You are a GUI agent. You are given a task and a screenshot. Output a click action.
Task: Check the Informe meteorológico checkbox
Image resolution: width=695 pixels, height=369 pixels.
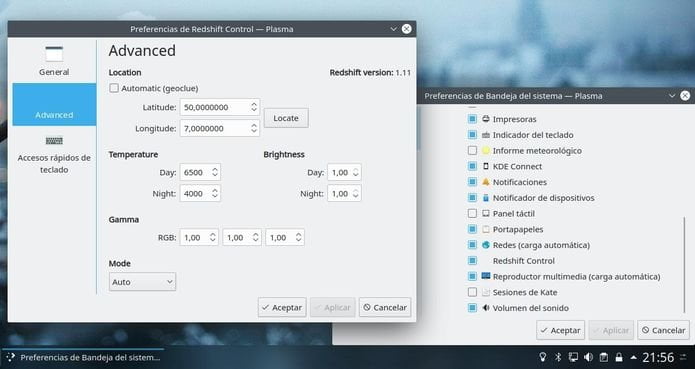[x=472, y=151]
